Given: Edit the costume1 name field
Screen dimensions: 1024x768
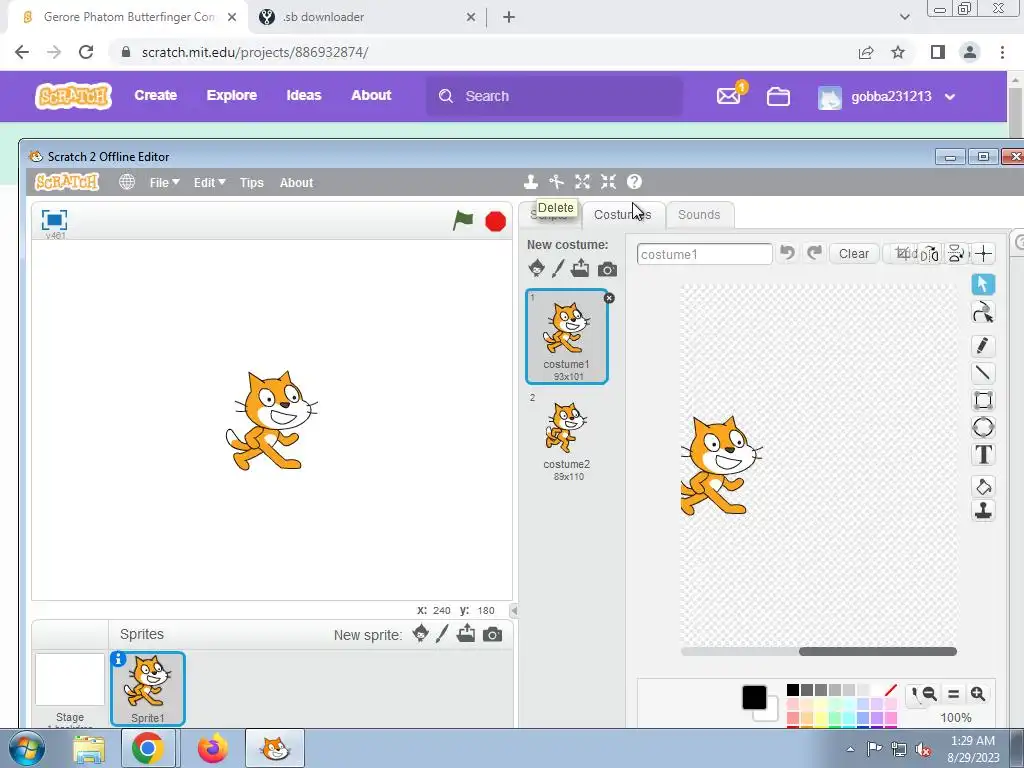Looking at the screenshot, I should coord(705,254).
